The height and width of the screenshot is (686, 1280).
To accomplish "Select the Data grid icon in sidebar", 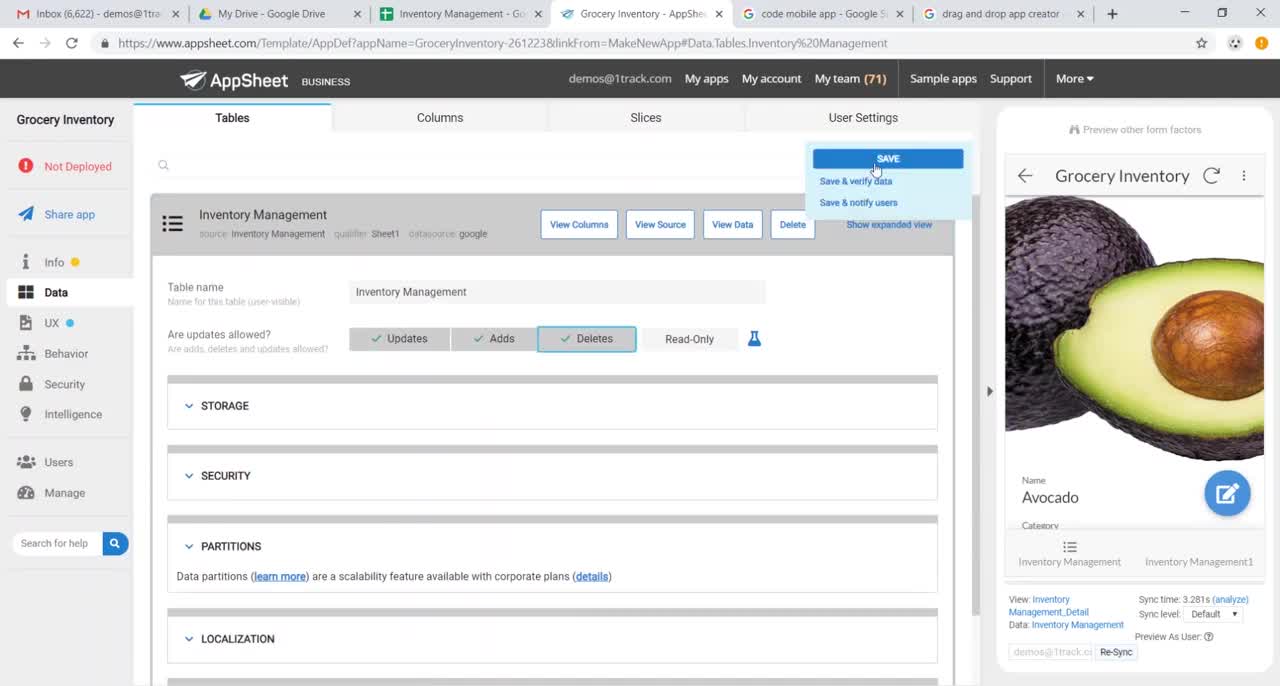I will [26, 292].
